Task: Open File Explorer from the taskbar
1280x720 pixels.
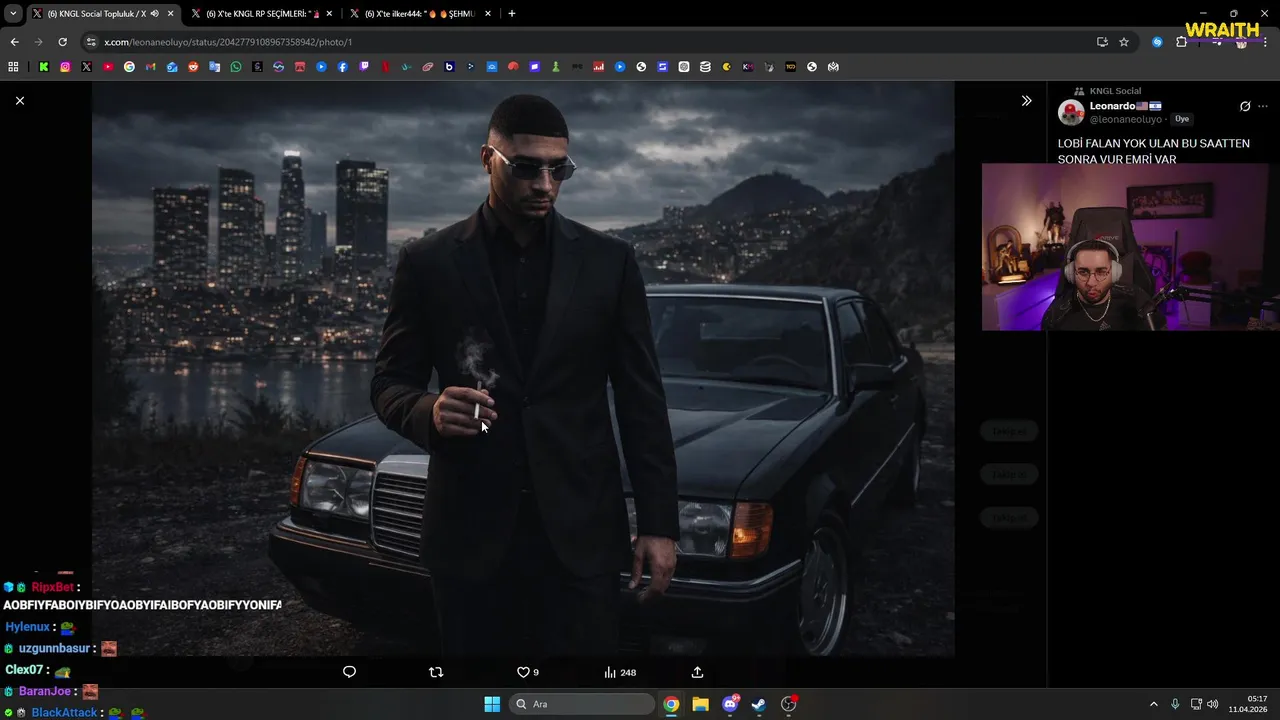Action: [700, 704]
